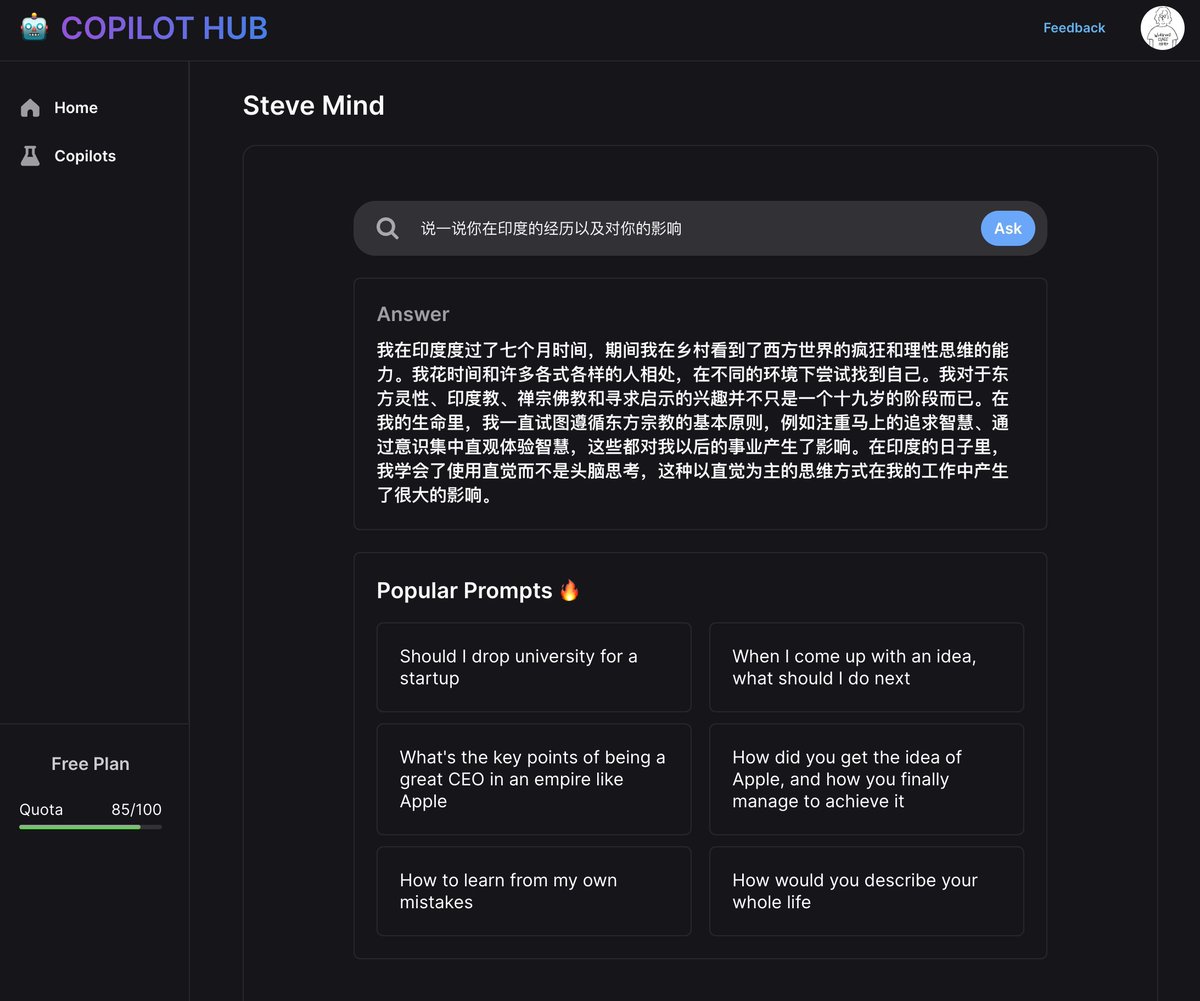Screen dimensions: 1200x1001
Task: Open the Feedback link
Action: [1074, 28]
